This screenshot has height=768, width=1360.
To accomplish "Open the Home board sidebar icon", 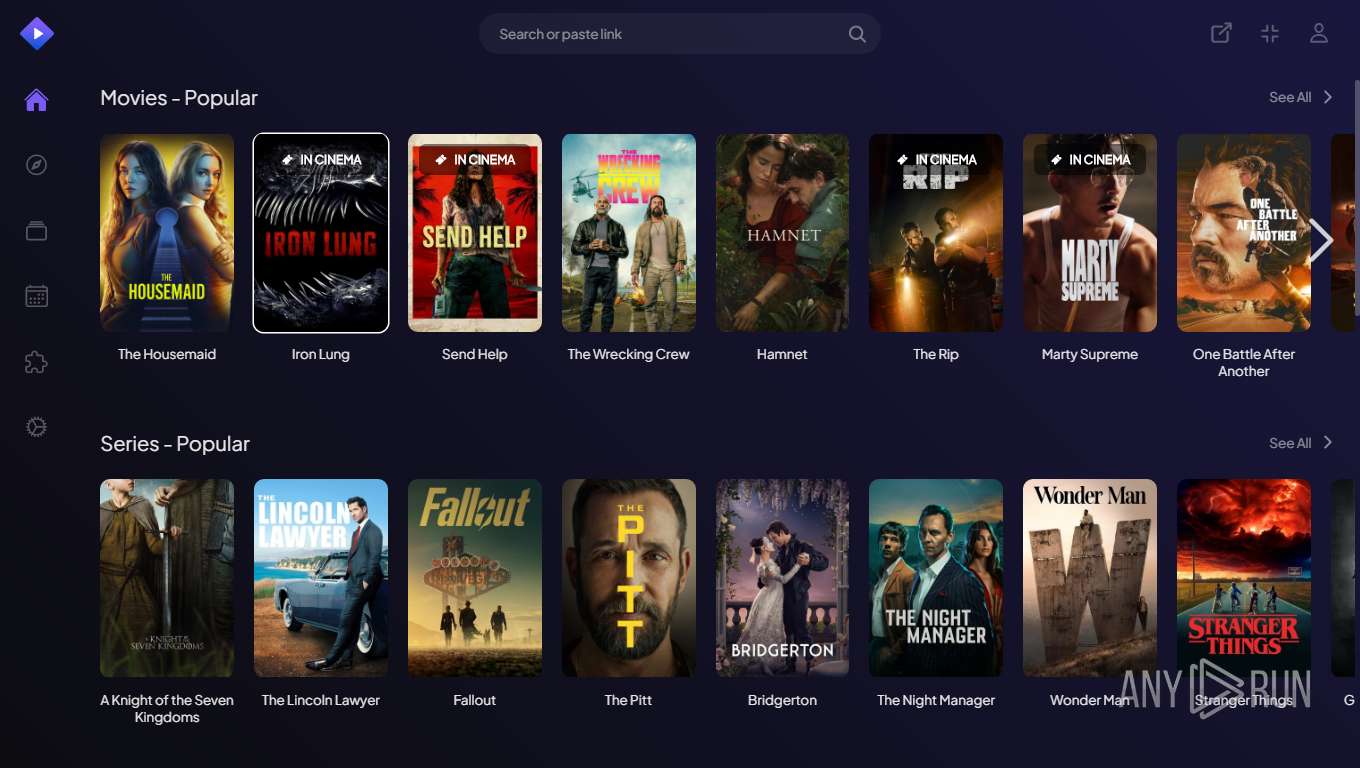I will click(x=37, y=100).
